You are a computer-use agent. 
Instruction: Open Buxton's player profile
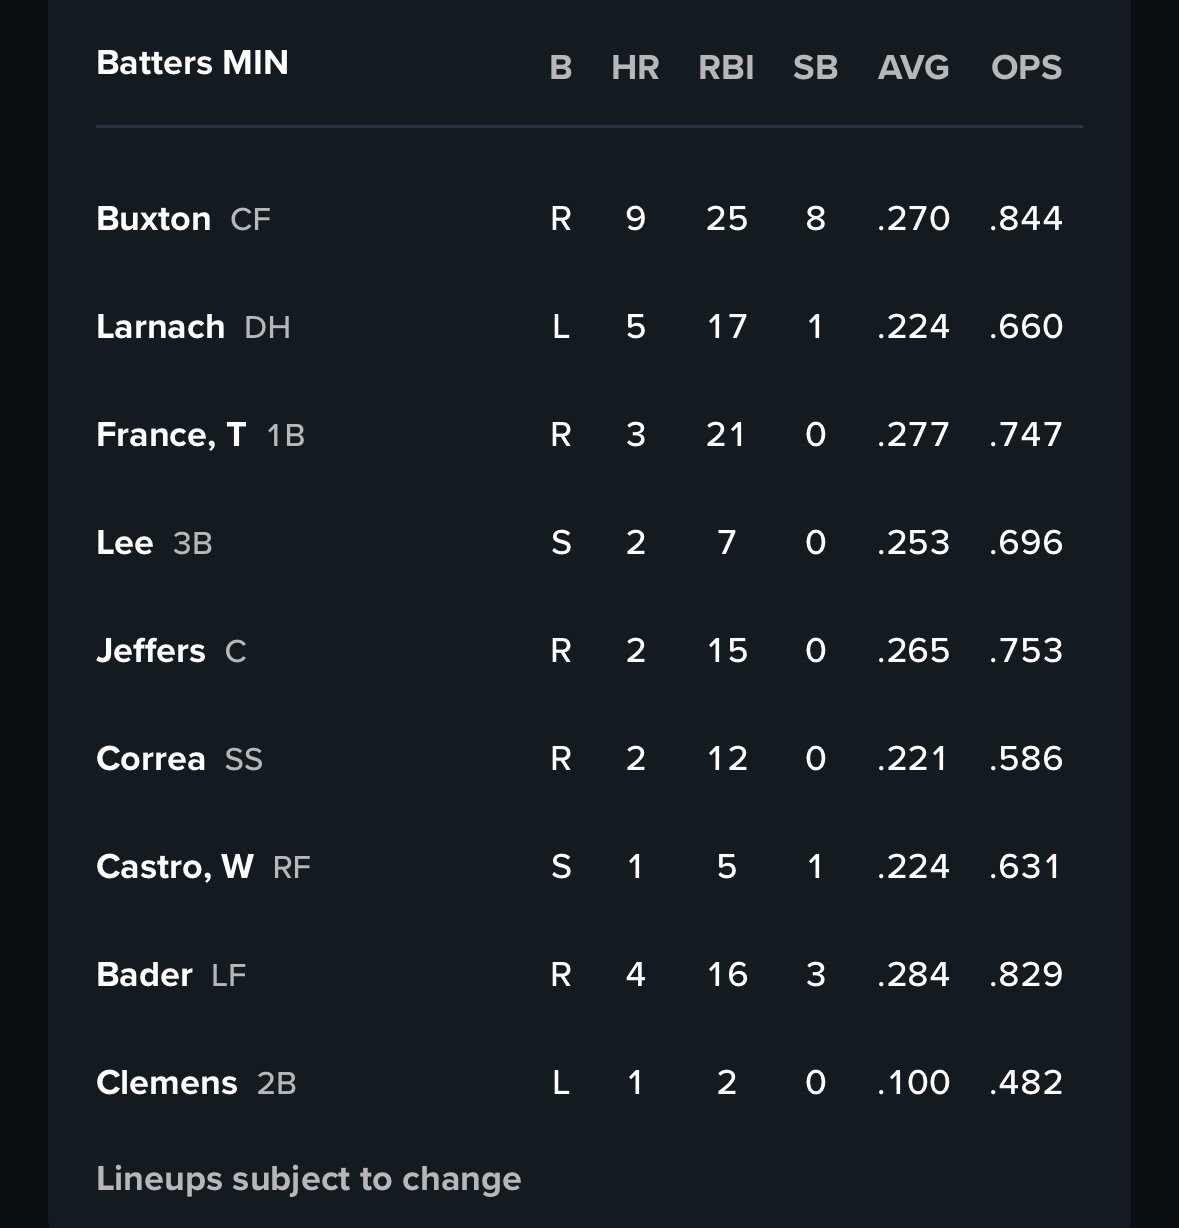[154, 219]
